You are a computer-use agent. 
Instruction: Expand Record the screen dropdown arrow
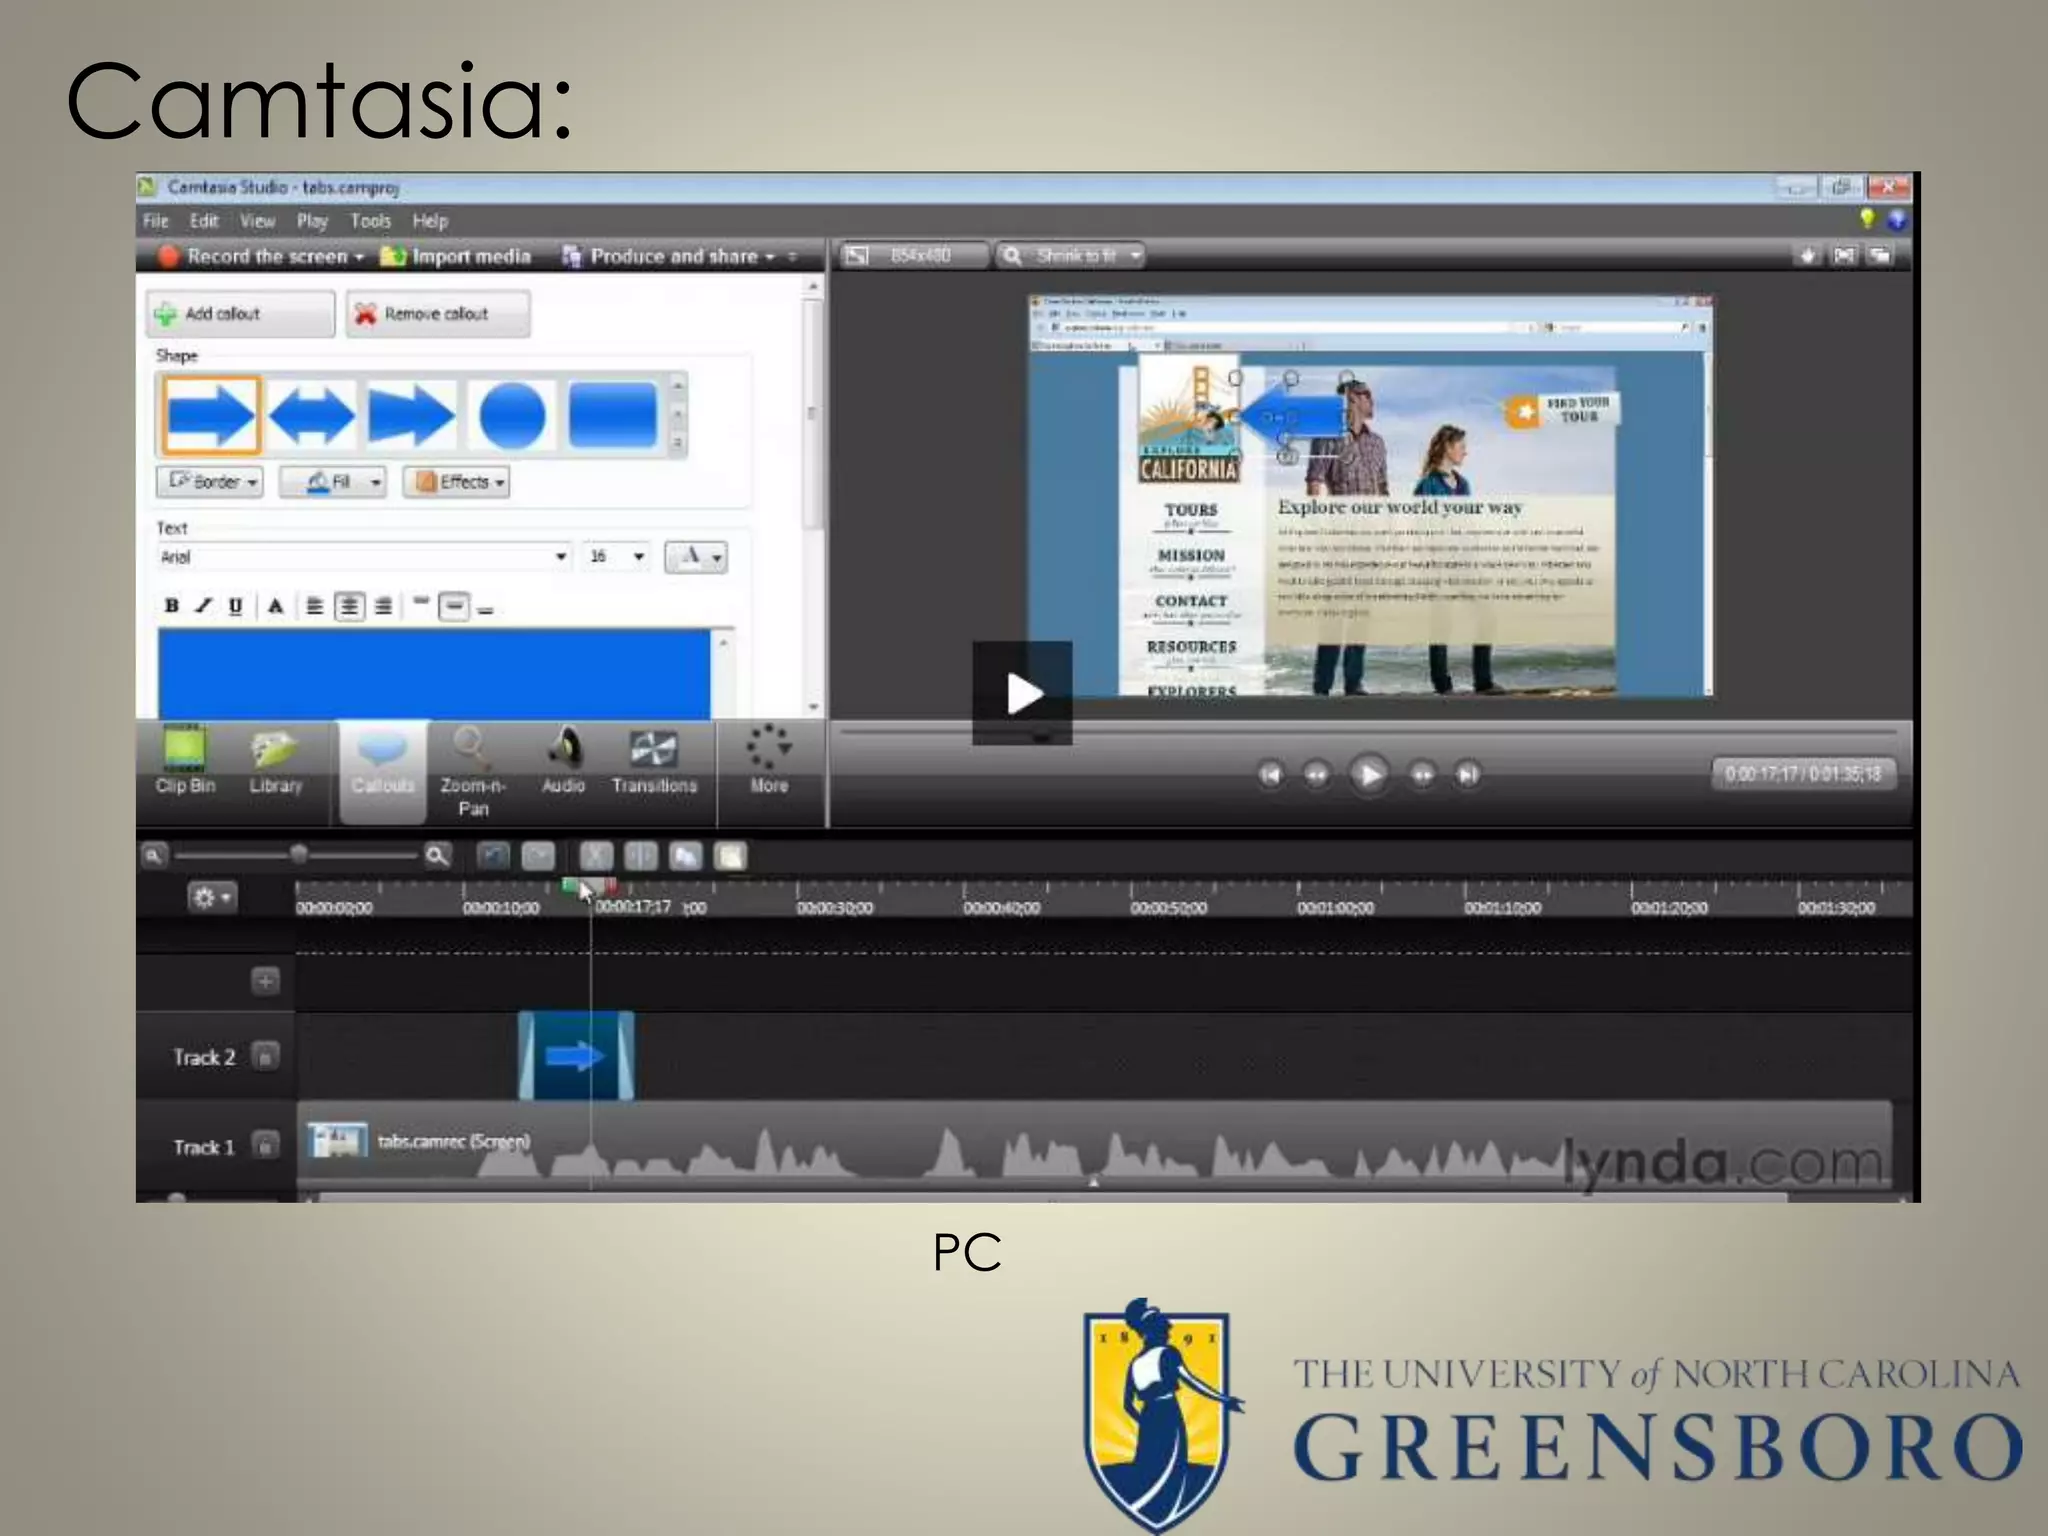tap(359, 257)
